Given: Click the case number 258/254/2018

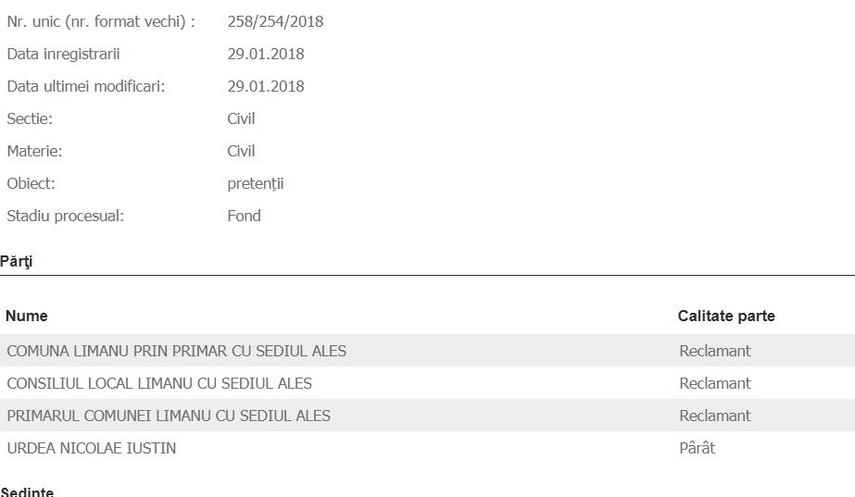Looking at the screenshot, I should coord(275,22).
